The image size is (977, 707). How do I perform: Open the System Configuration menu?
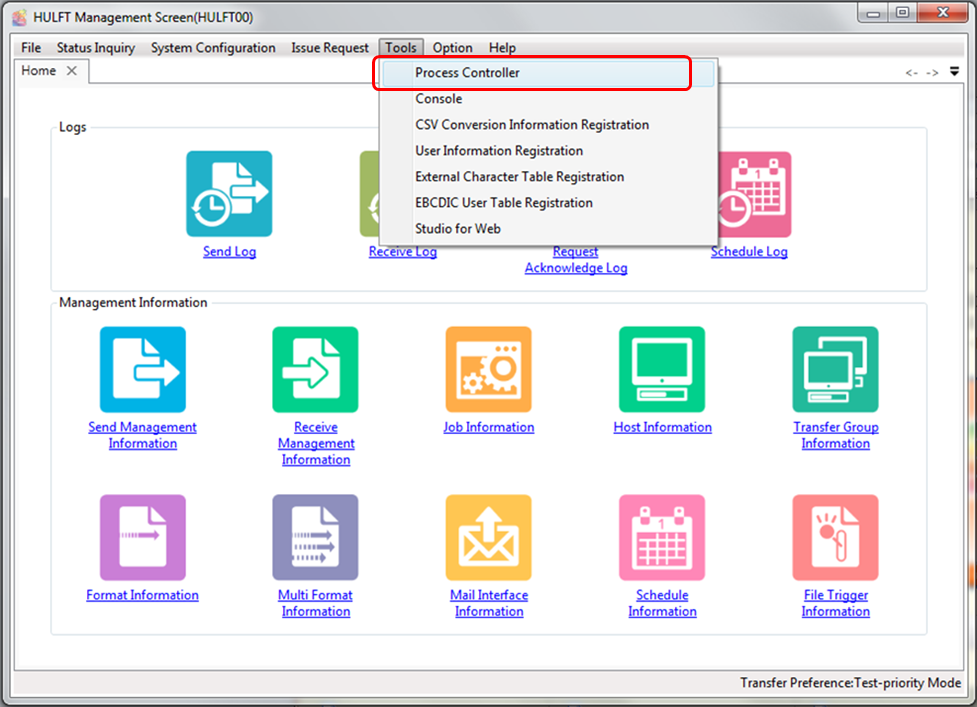coord(213,48)
